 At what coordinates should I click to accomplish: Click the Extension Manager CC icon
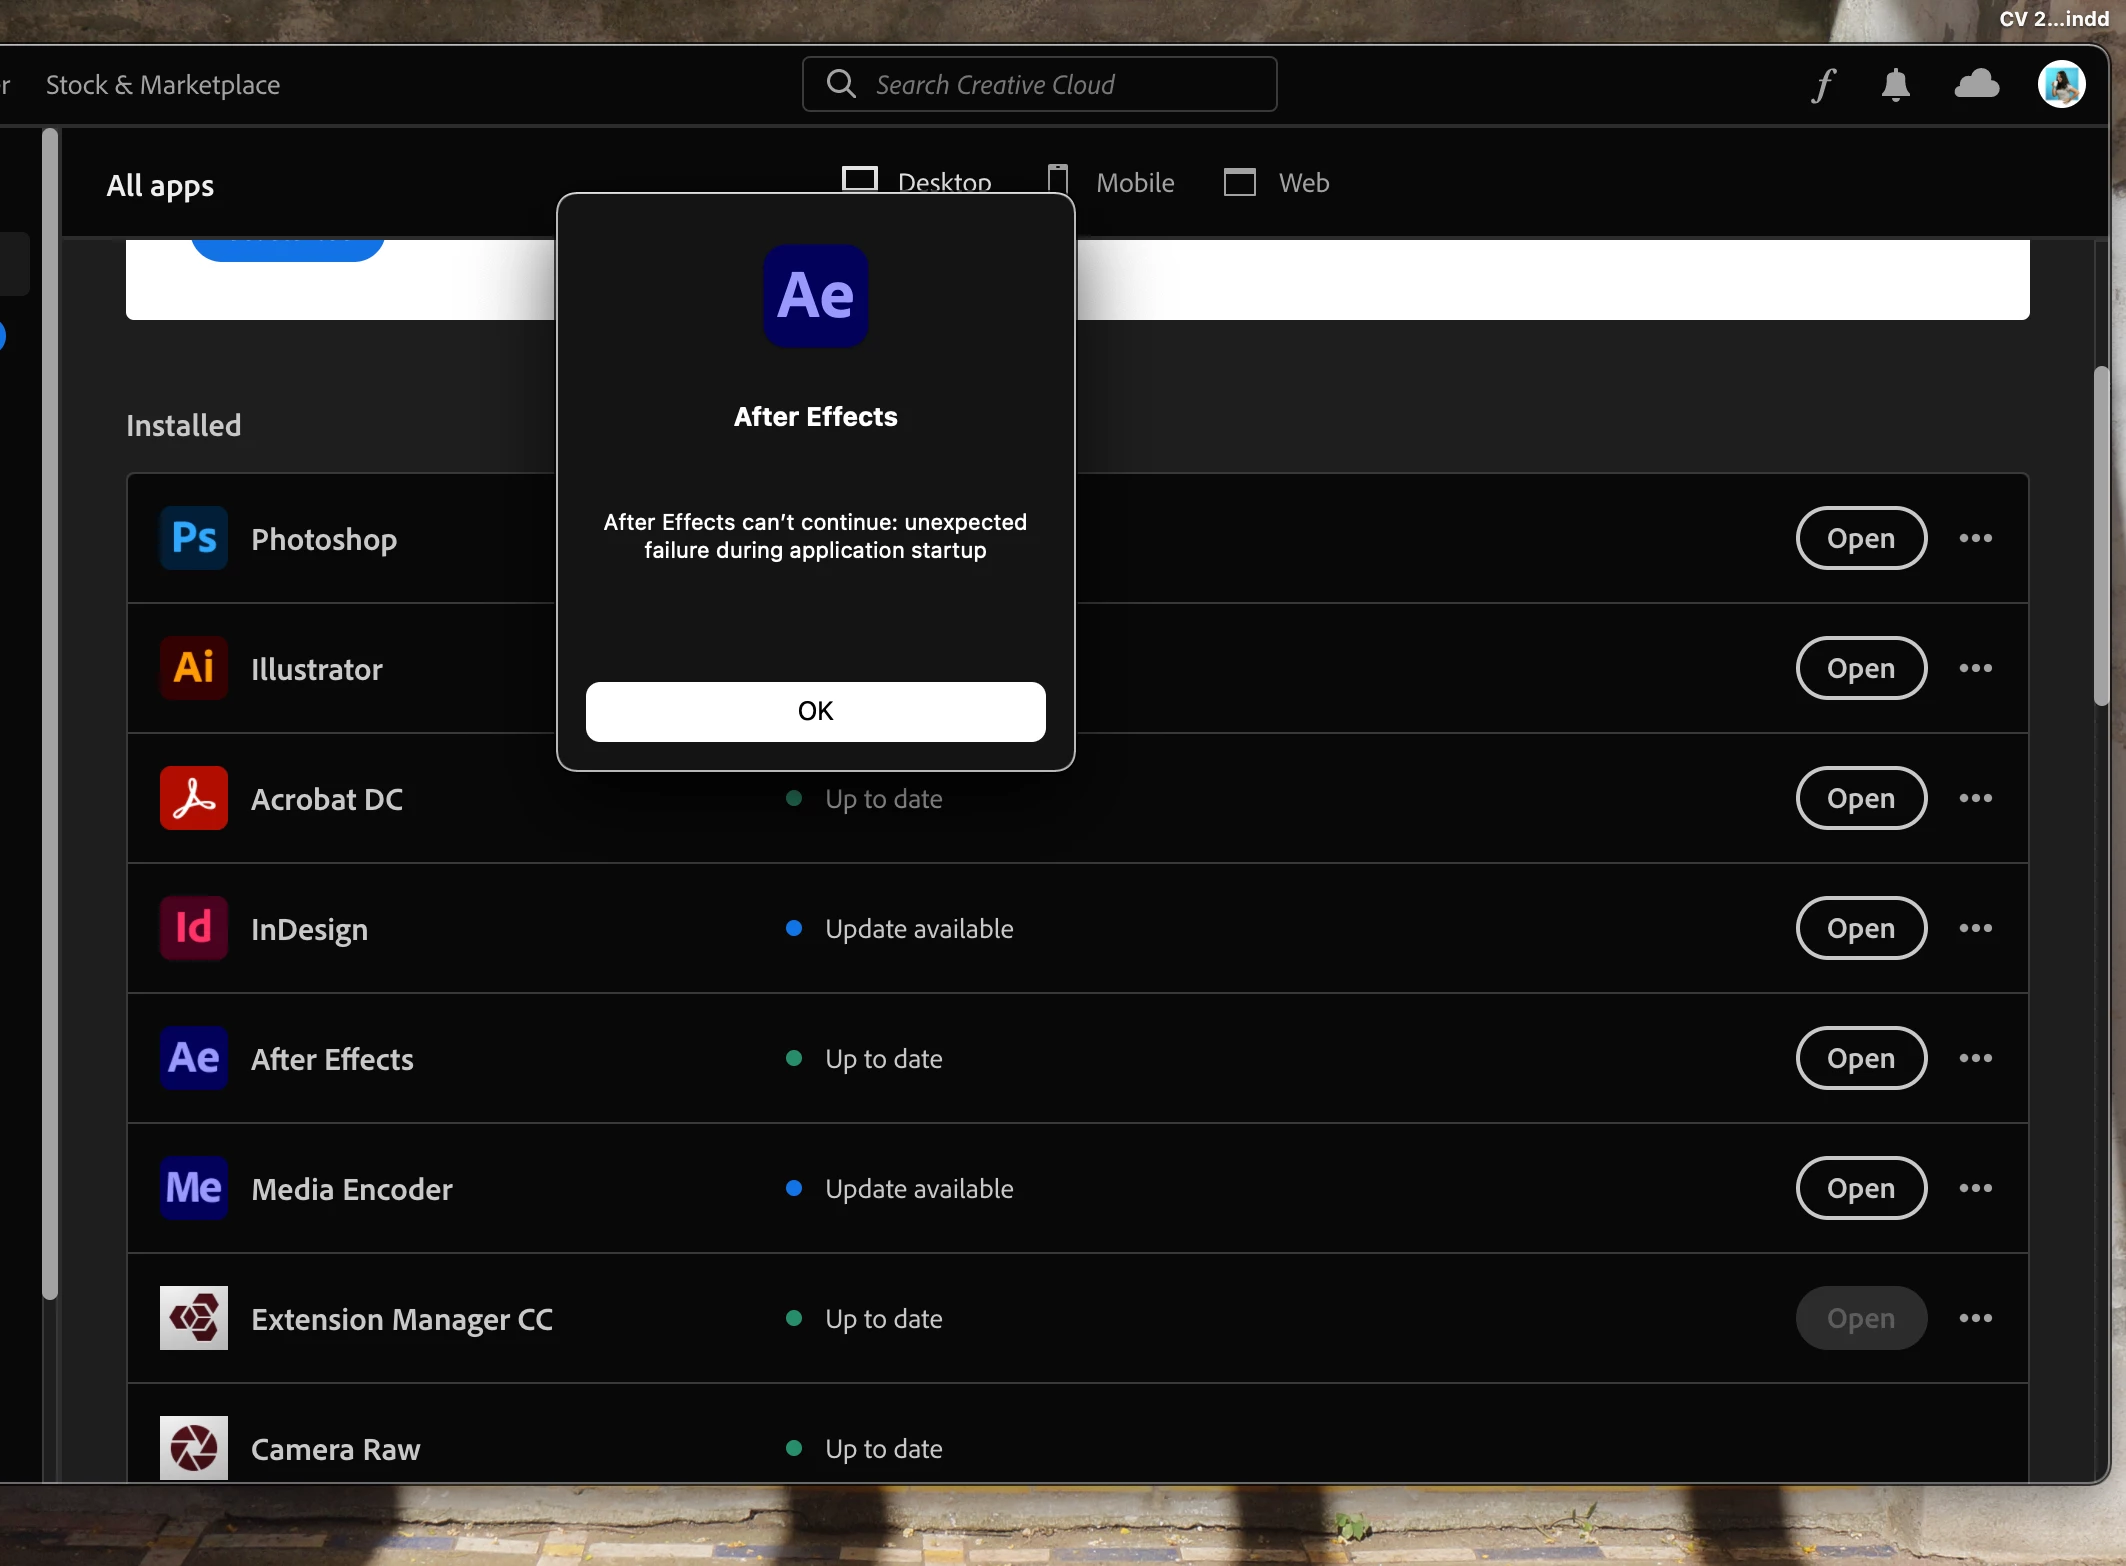tap(194, 1318)
